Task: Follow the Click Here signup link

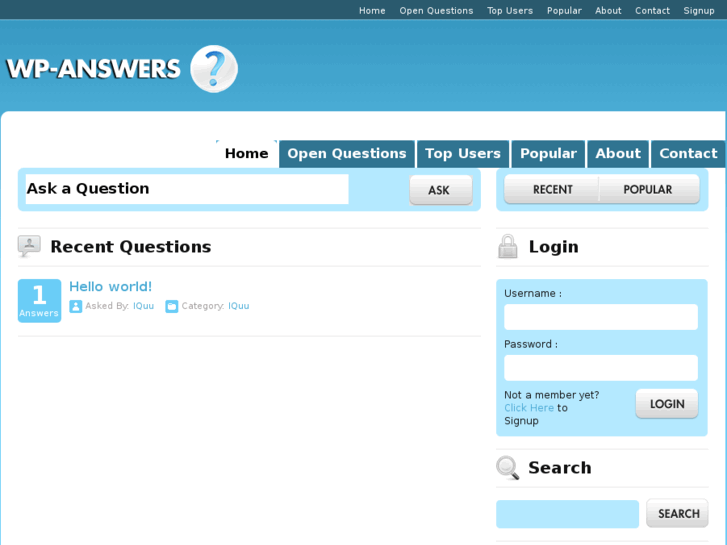Action: [529, 408]
